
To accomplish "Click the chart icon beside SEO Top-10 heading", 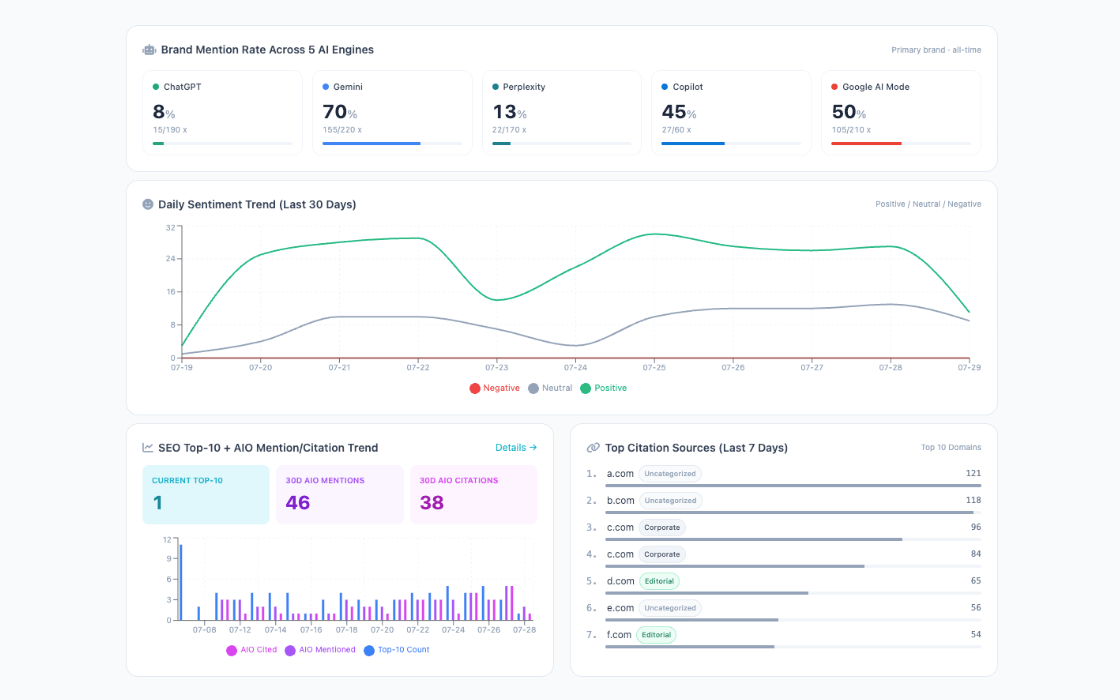I will 148,448.
